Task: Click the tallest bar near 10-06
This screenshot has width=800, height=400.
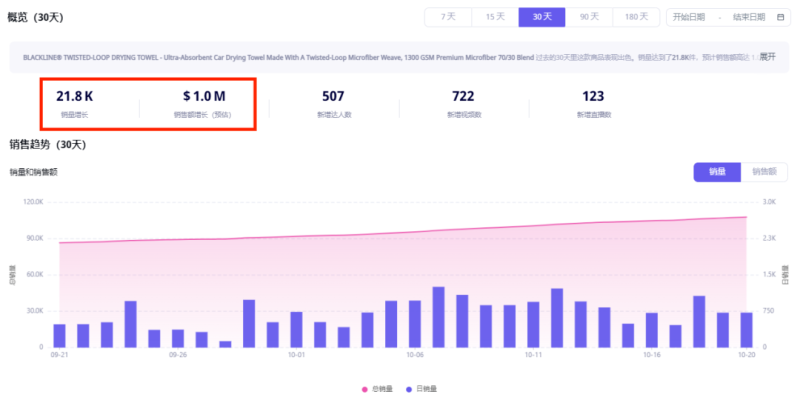Action: coord(438,317)
